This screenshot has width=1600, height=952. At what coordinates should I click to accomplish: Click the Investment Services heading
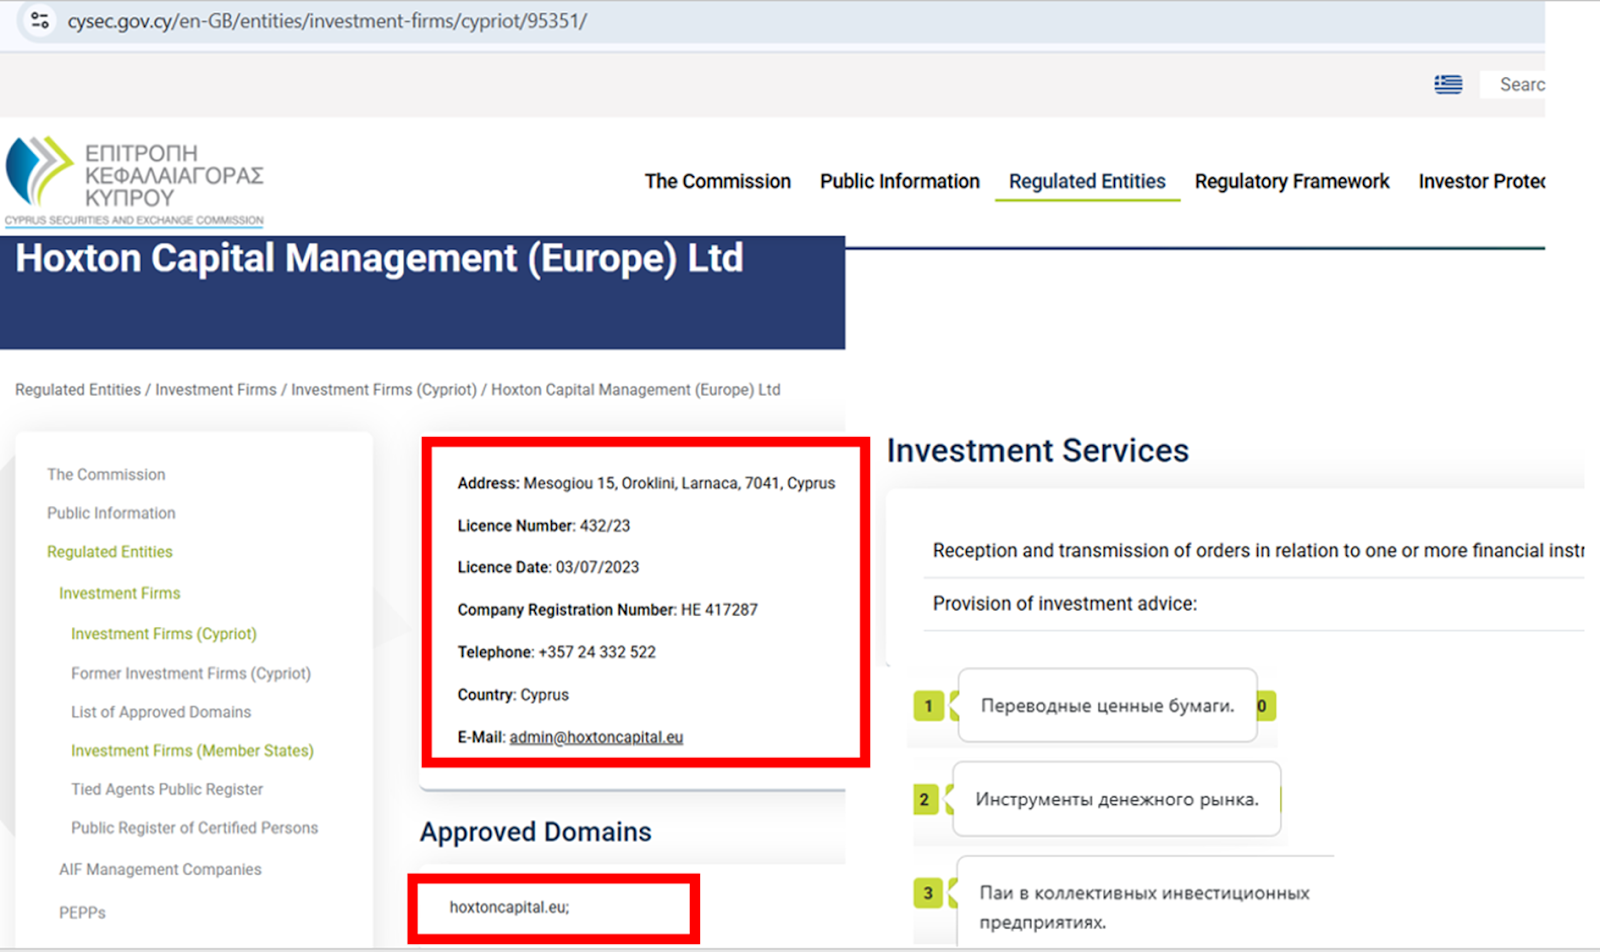click(1038, 451)
